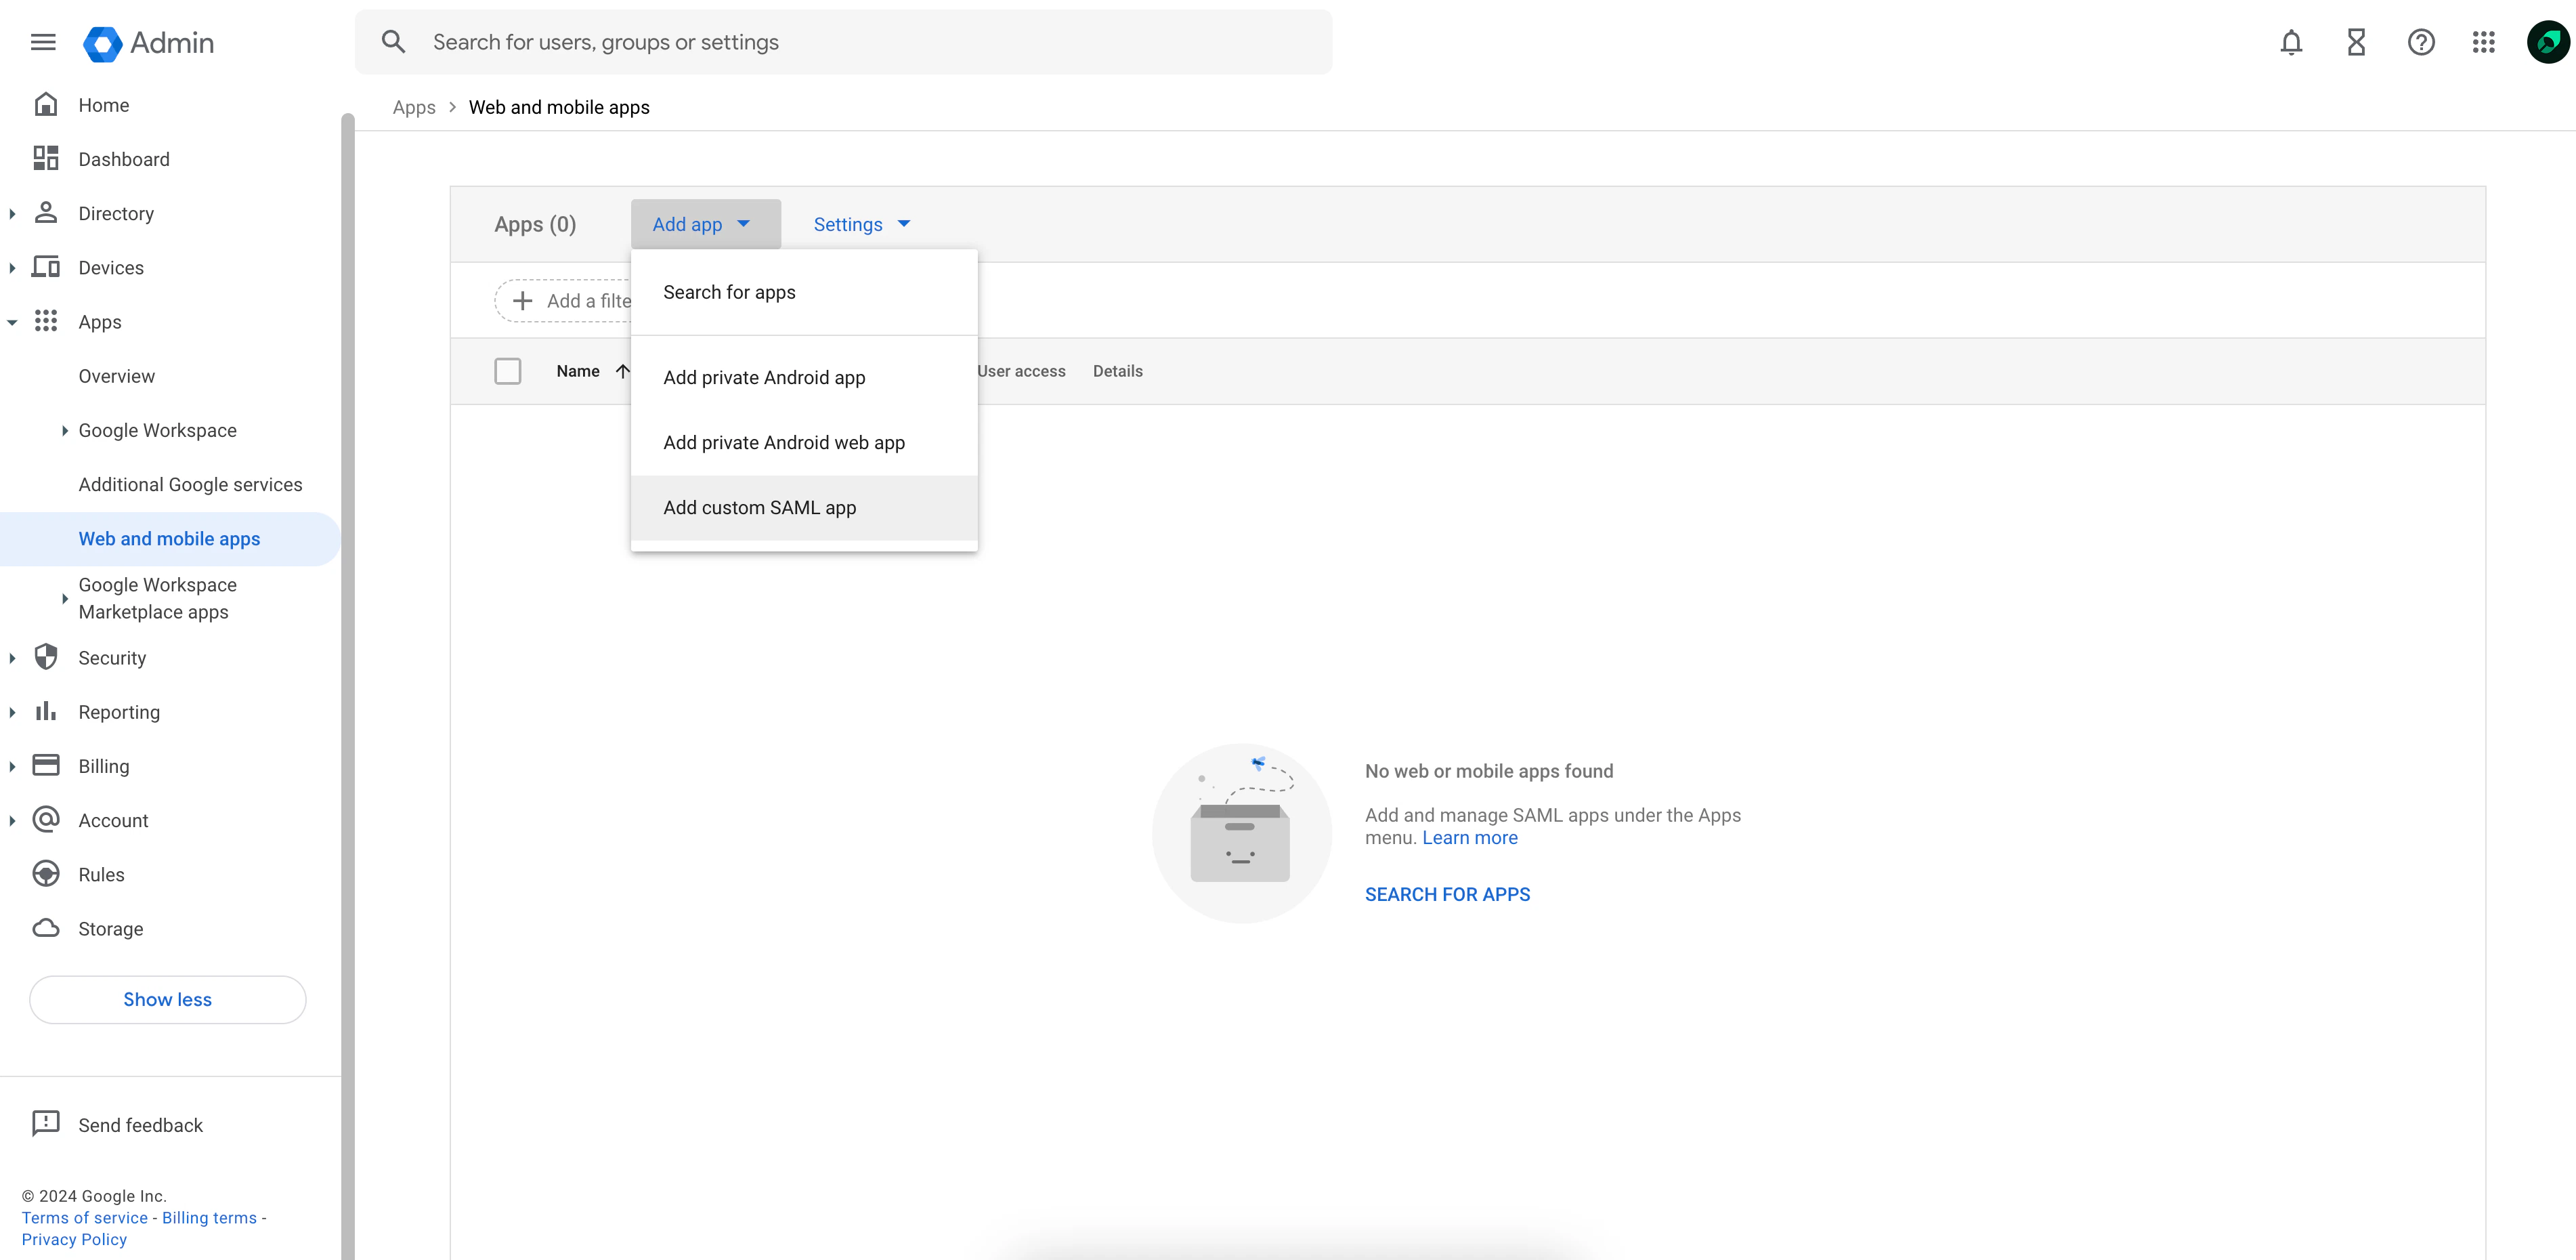This screenshot has width=2576, height=1260.
Task: Toggle the select-all apps checkbox
Action: pos(508,370)
